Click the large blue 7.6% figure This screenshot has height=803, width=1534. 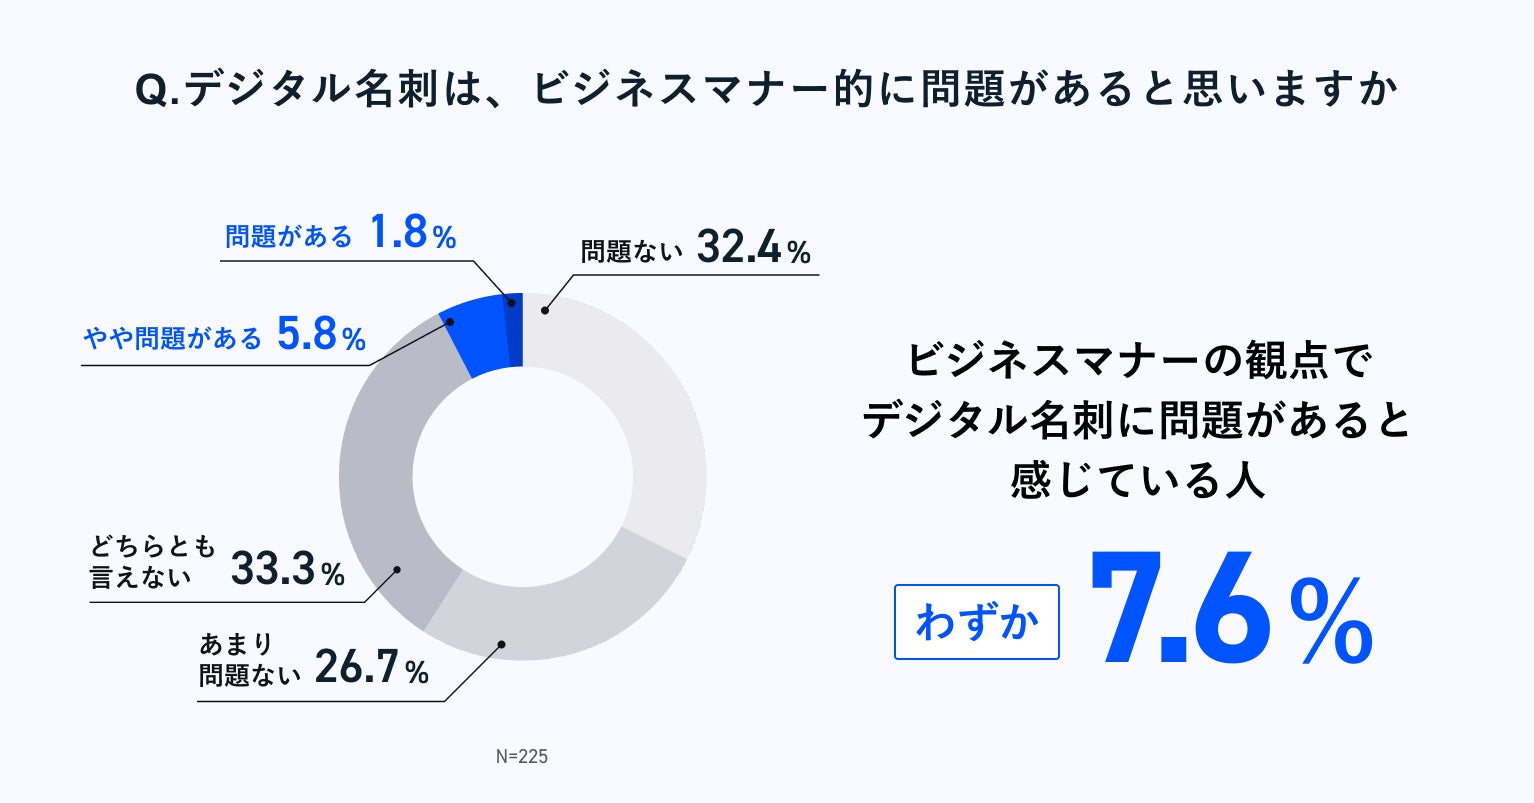coord(1230,610)
